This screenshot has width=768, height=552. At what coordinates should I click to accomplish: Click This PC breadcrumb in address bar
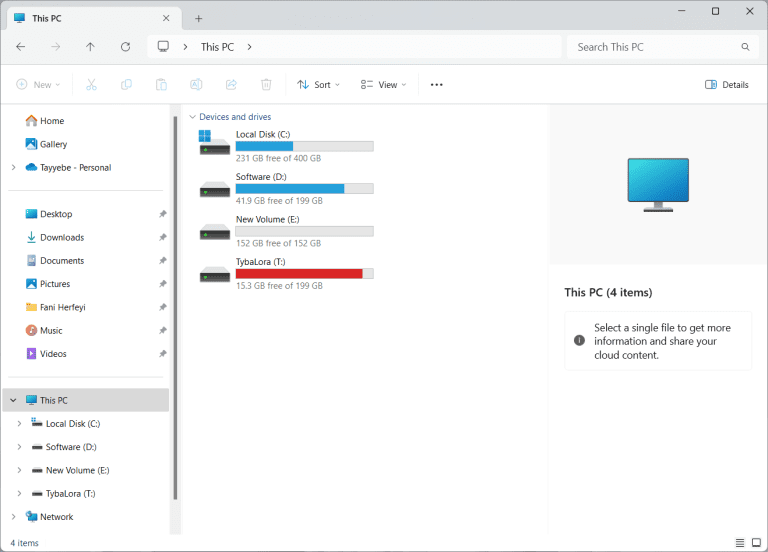click(x=217, y=47)
